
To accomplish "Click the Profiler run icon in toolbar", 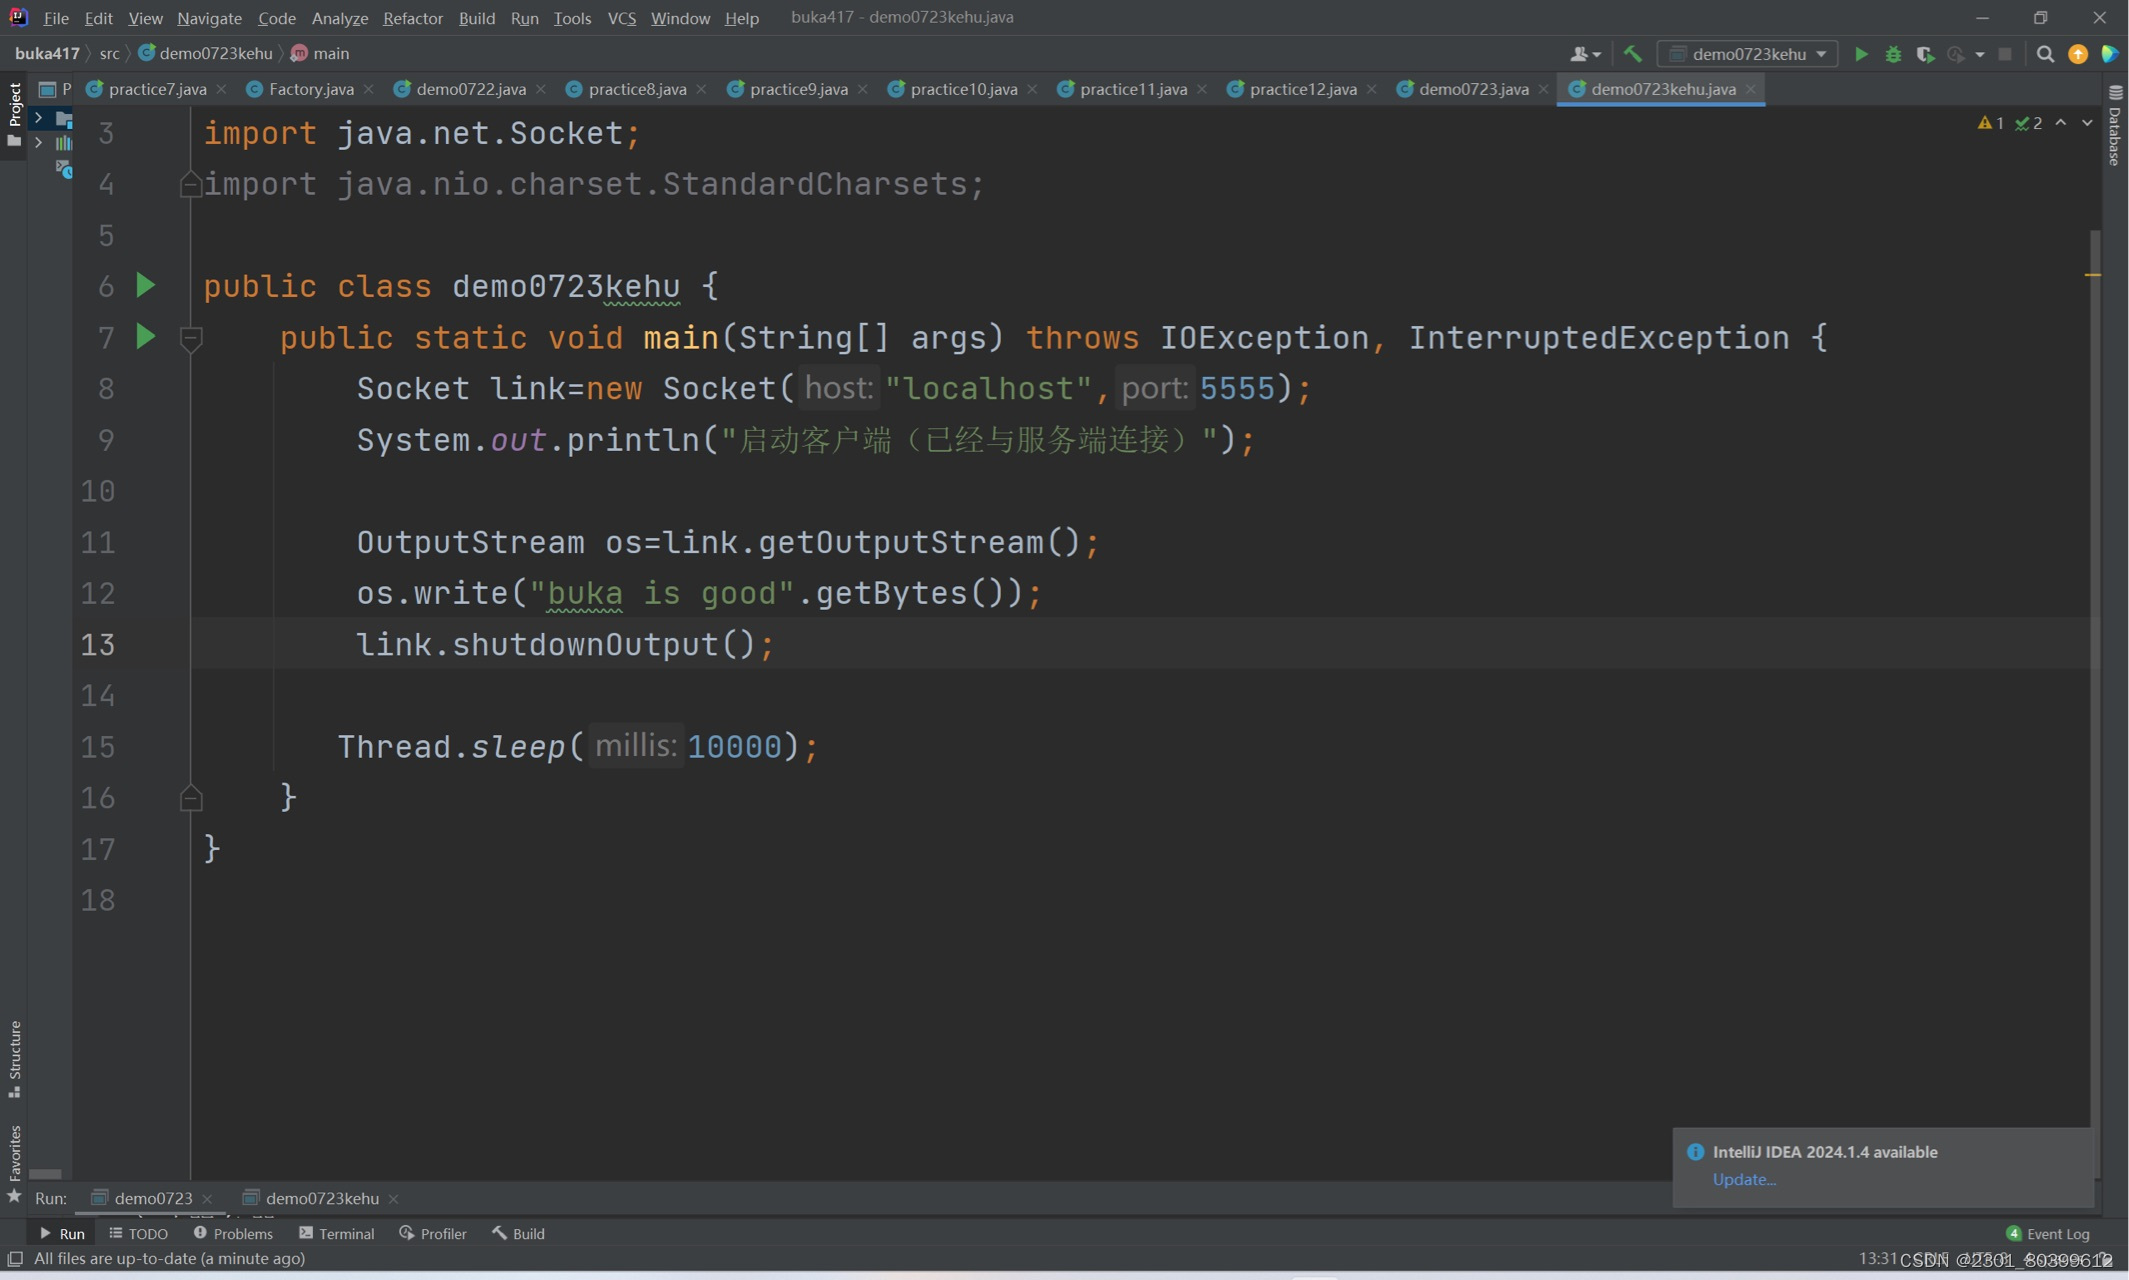I will click(x=1956, y=54).
